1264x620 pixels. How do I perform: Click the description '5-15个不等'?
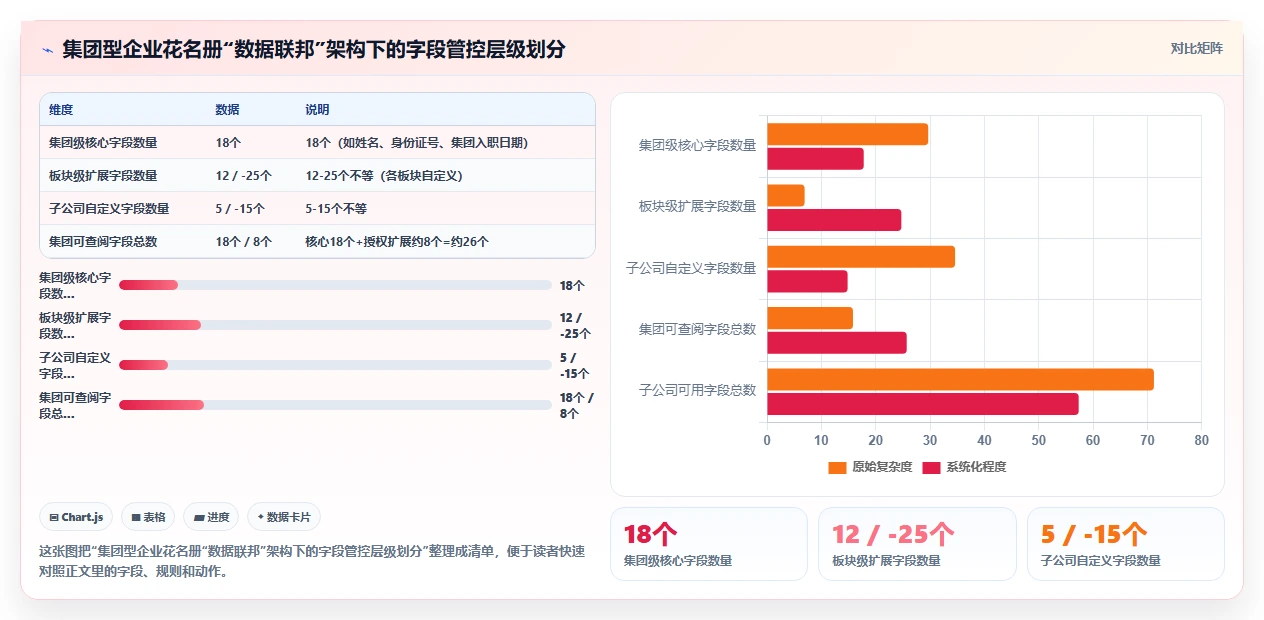coord(336,208)
